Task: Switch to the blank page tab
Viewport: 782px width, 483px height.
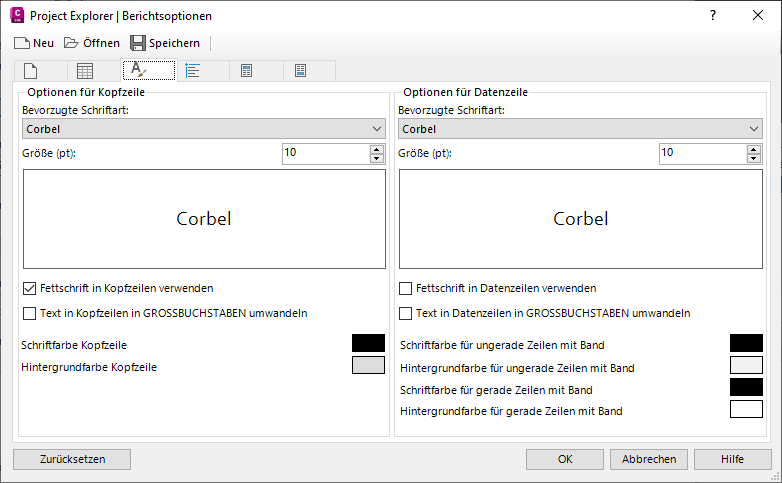Action: (x=31, y=70)
